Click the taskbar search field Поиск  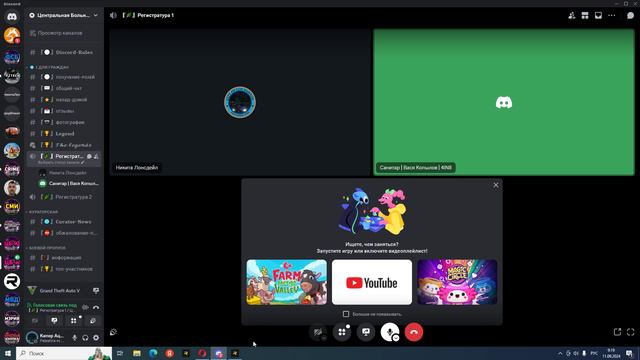pyautogui.click(x=64, y=353)
